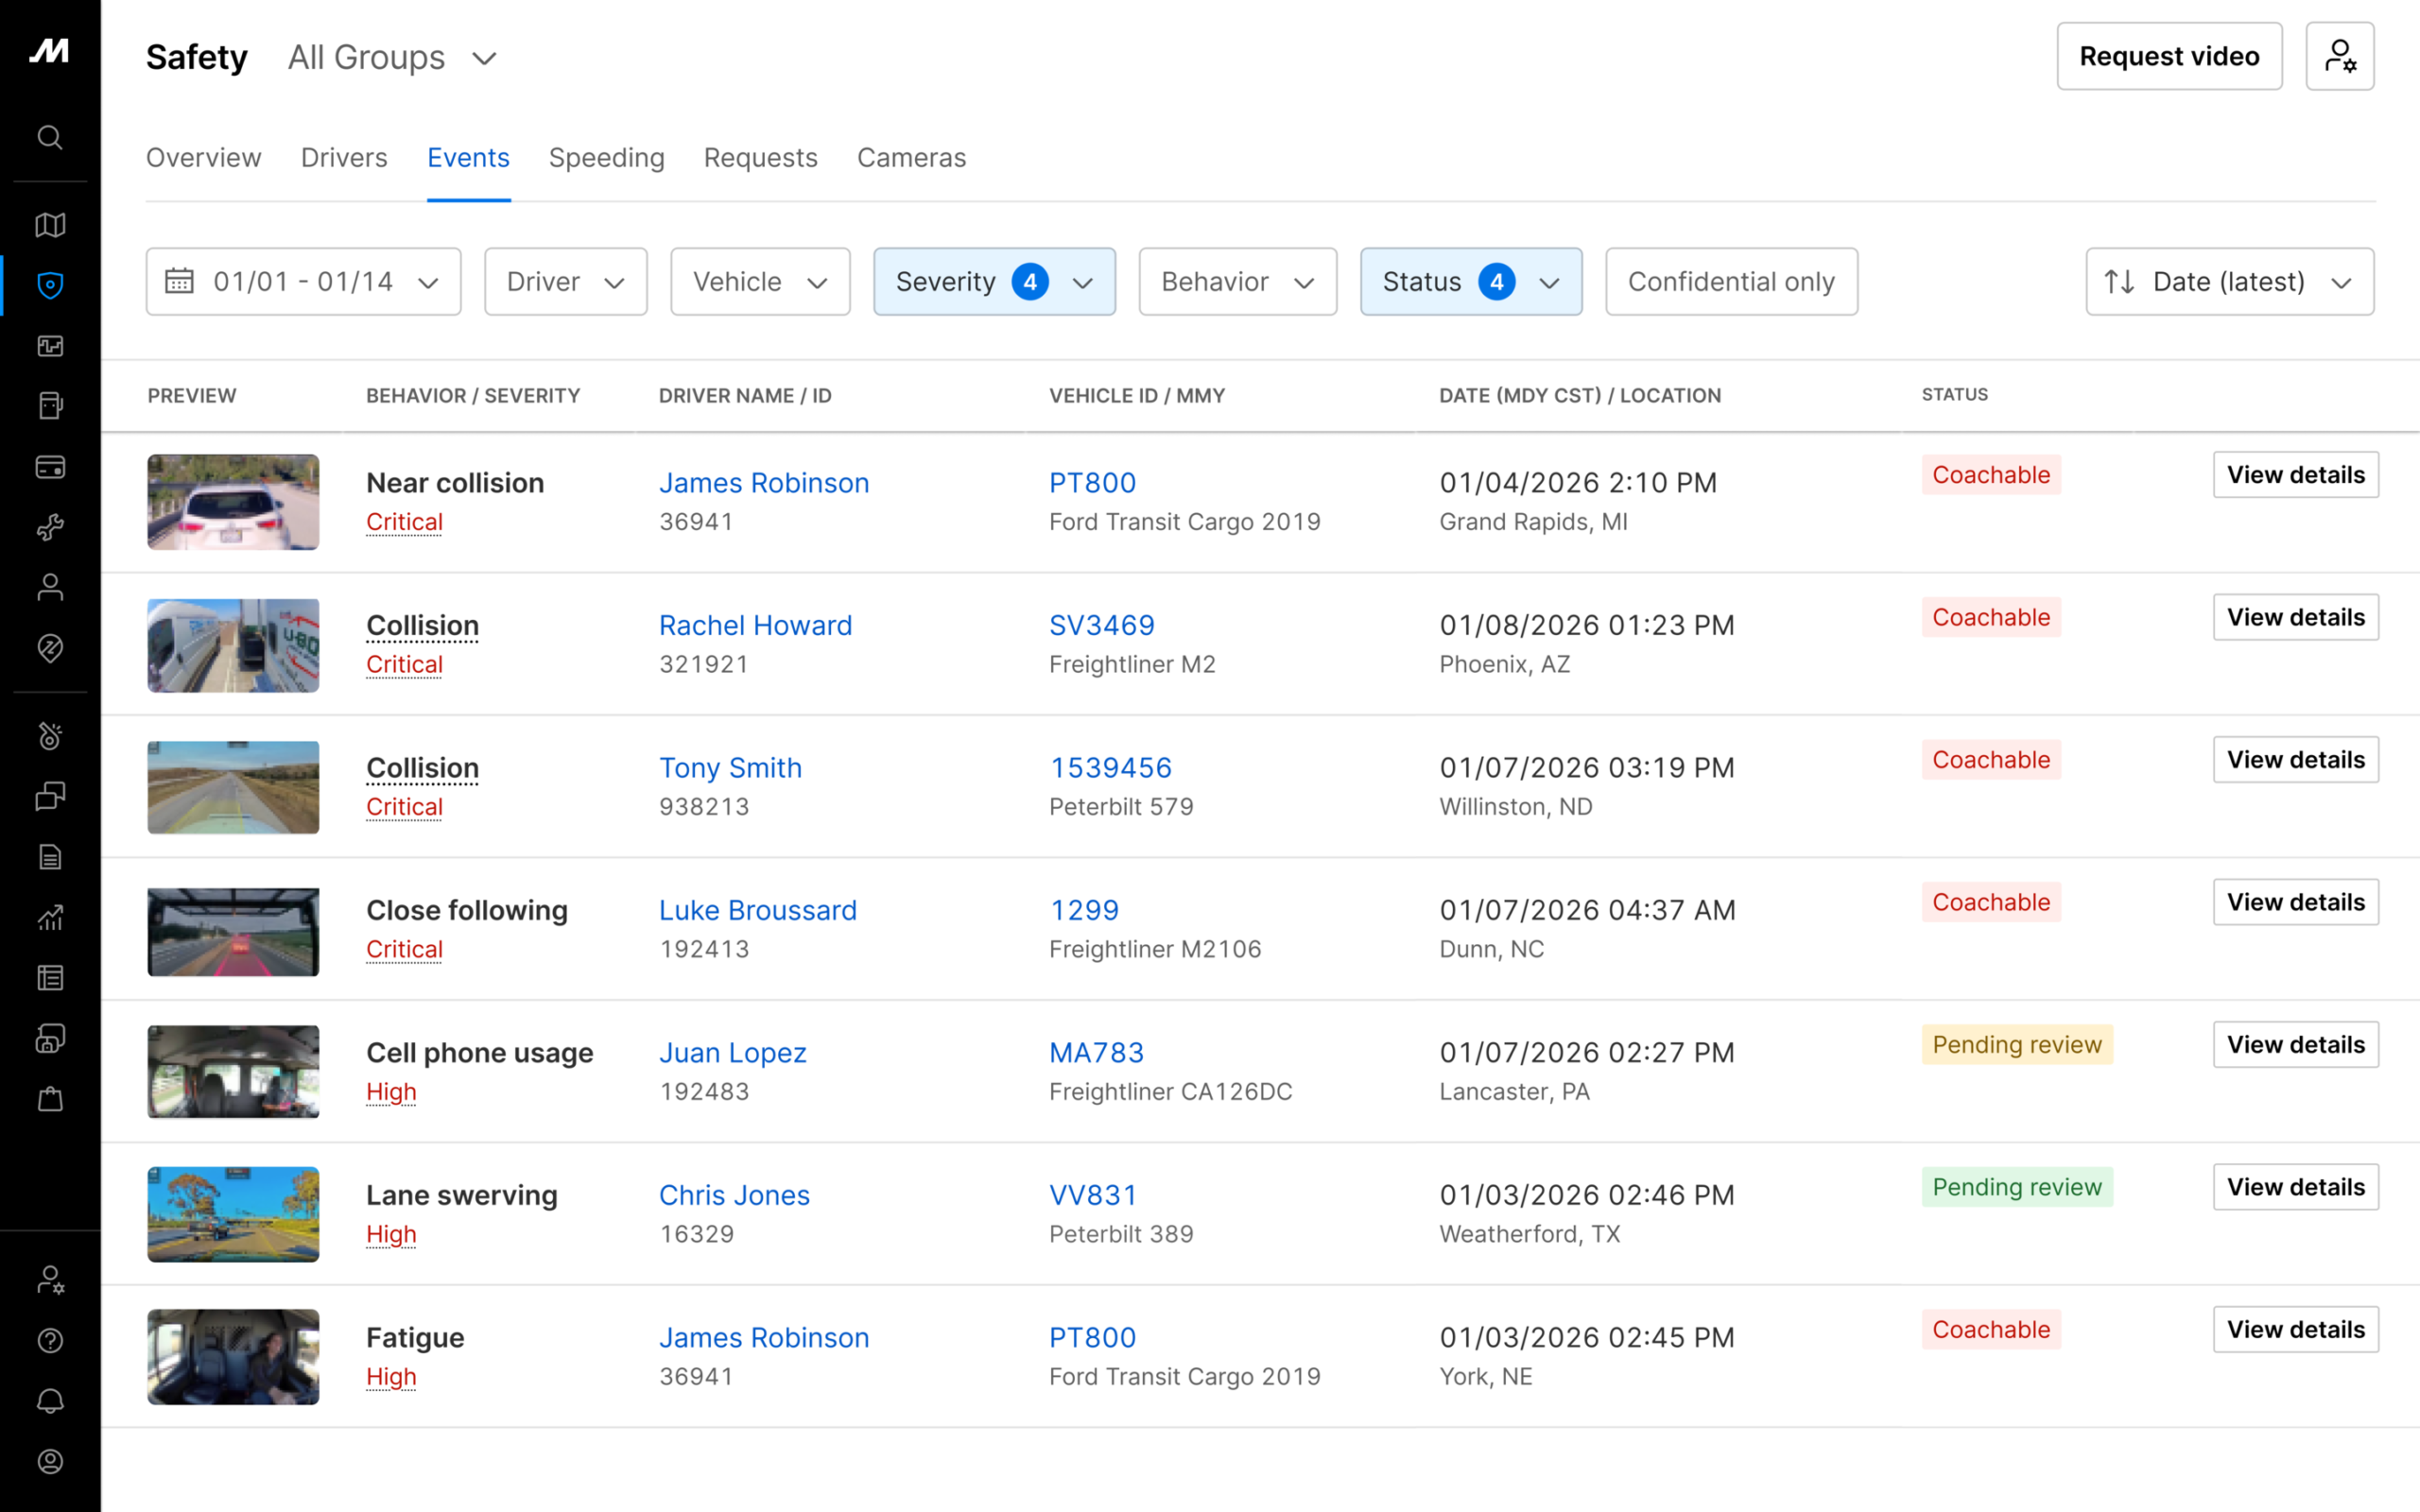Open the map icon in sidebar
Image resolution: width=2420 pixels, height=1512 pixels.
tap(50, 225)
